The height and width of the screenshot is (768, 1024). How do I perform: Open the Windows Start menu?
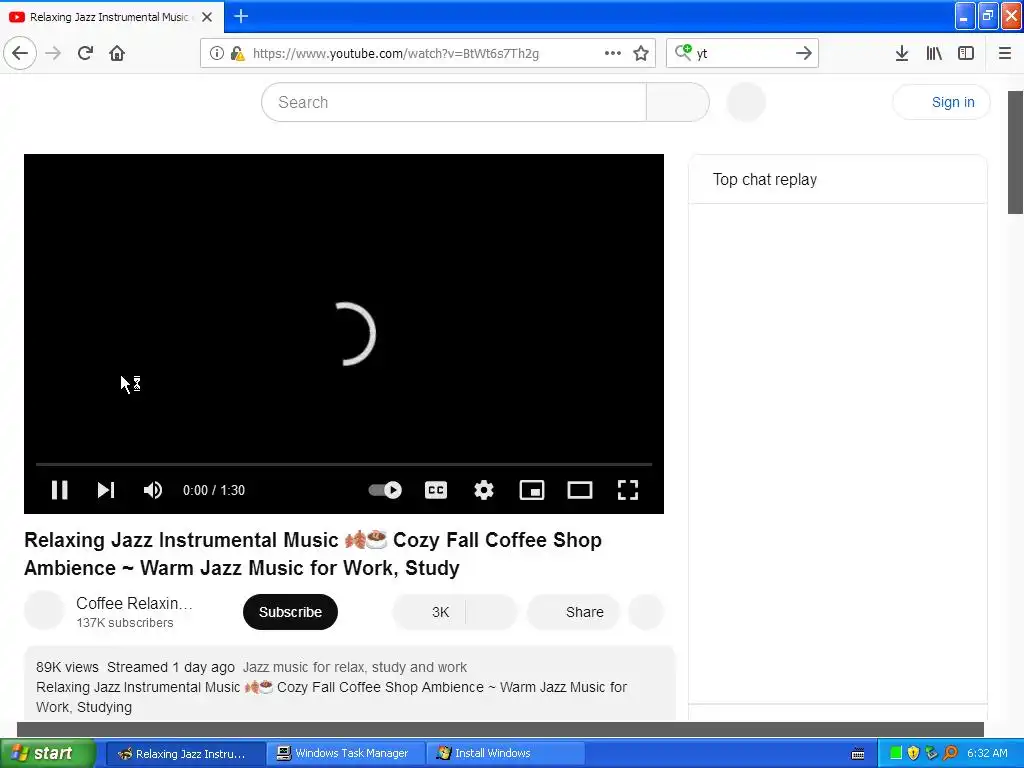tap(47, 753)
